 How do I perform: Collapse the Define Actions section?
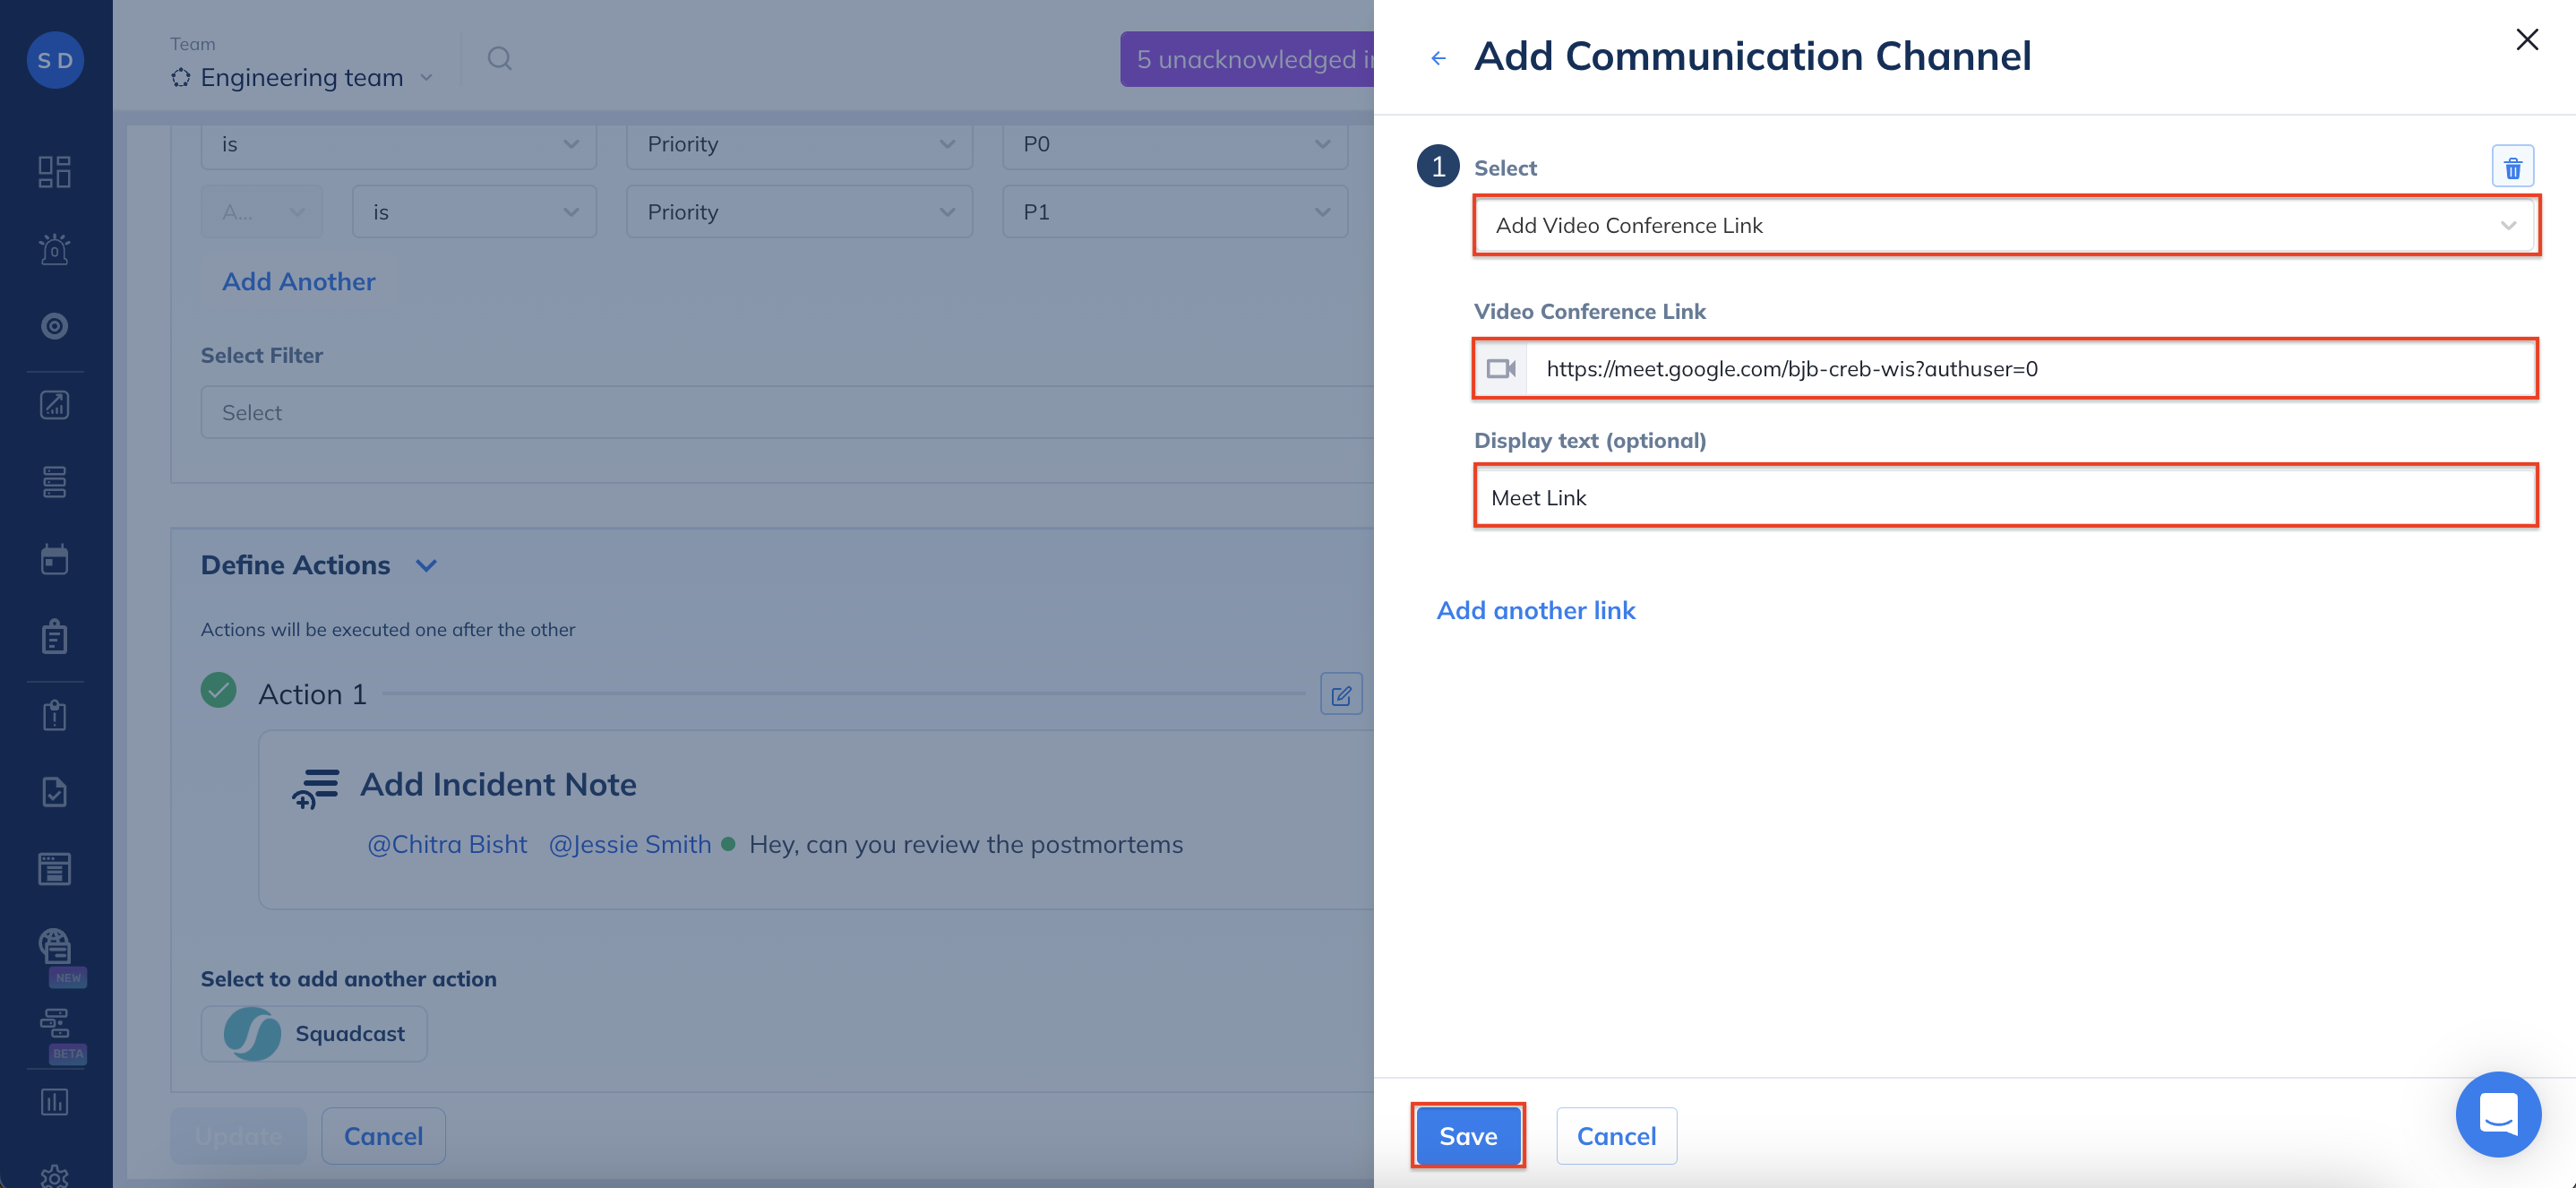[x=426, y=566]
